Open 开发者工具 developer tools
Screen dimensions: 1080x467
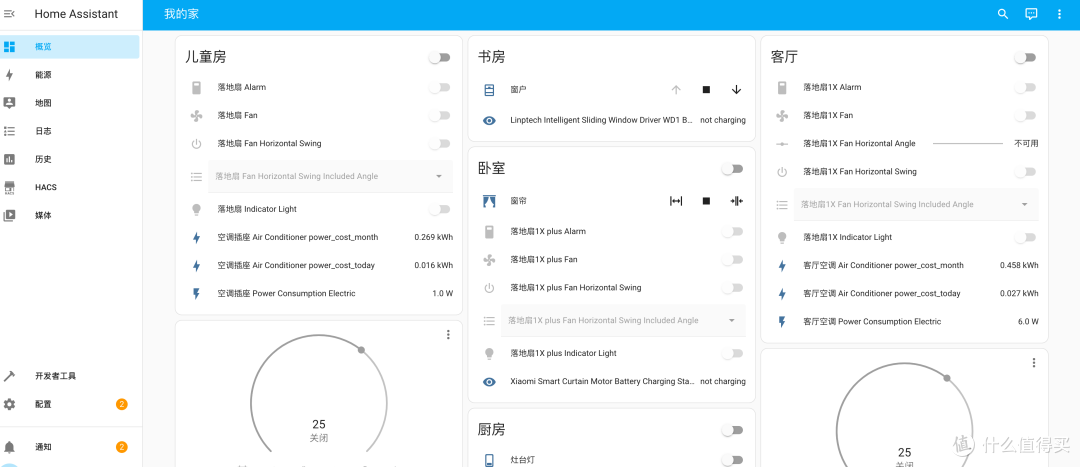[x=70, y=376]
